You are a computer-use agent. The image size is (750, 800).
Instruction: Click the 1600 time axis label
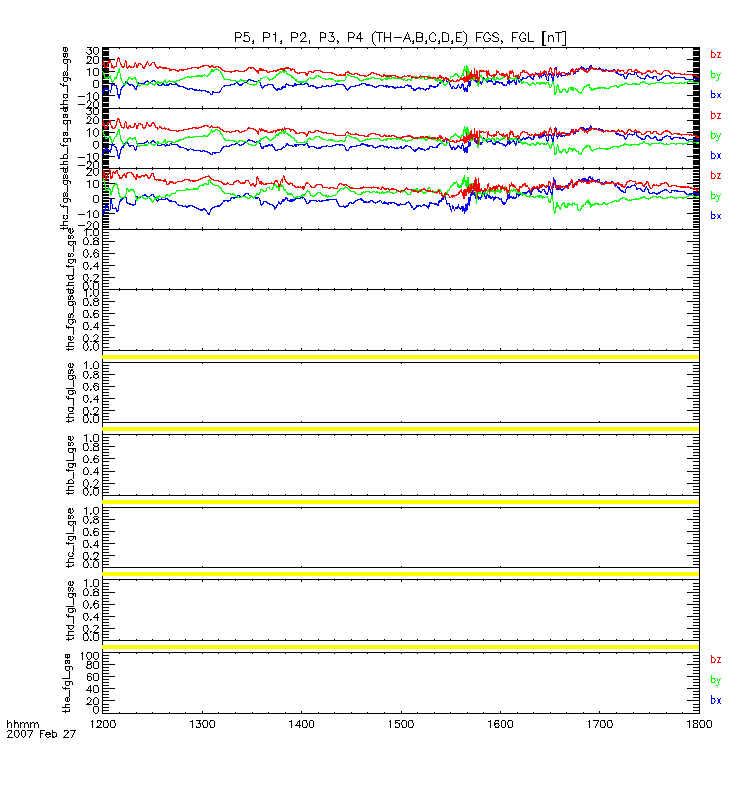point(500,724)
